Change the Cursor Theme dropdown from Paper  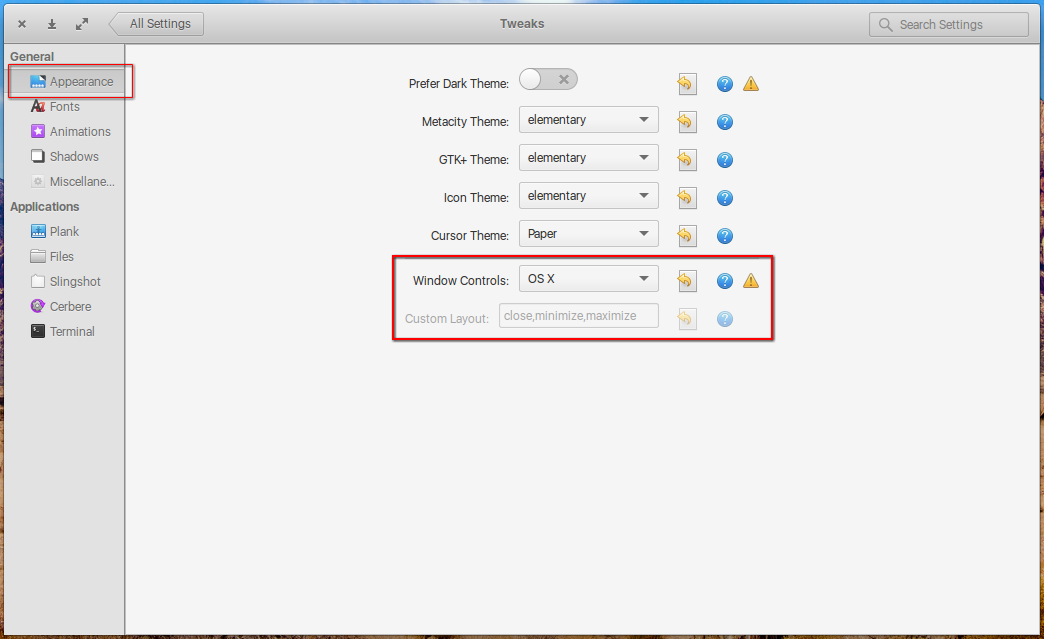589,234
